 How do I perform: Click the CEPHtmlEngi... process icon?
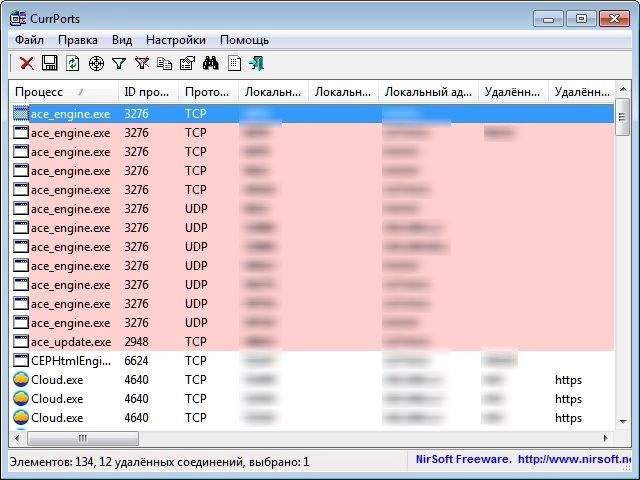21,360
